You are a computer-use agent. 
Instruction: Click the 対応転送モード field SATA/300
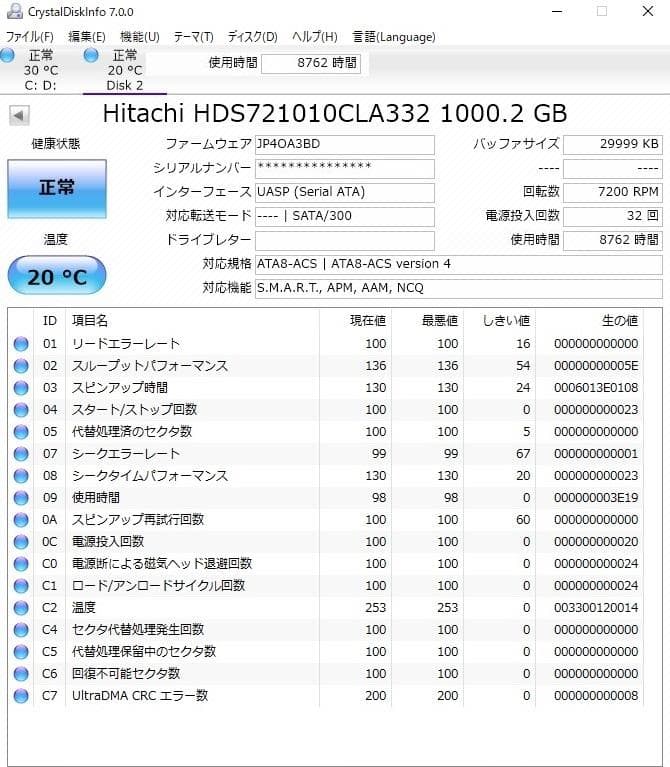345,217
